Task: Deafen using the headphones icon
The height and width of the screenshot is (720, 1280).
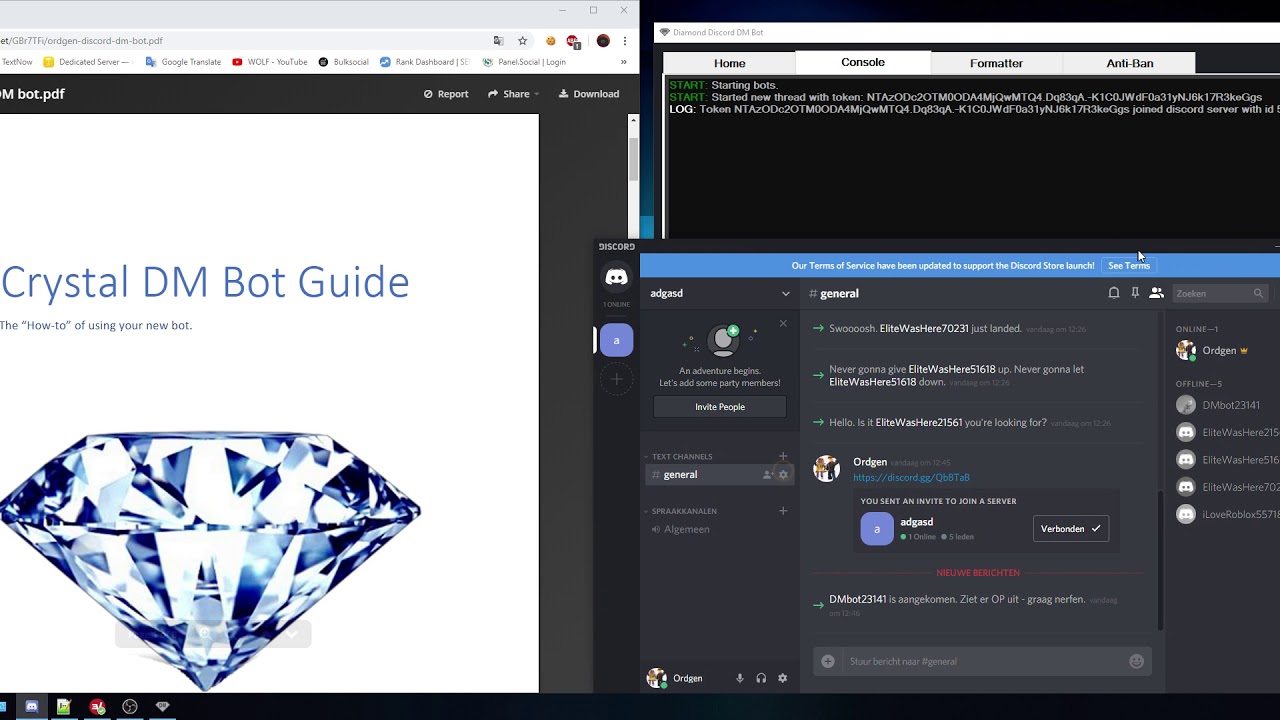Action: click(x=761, y=678)
